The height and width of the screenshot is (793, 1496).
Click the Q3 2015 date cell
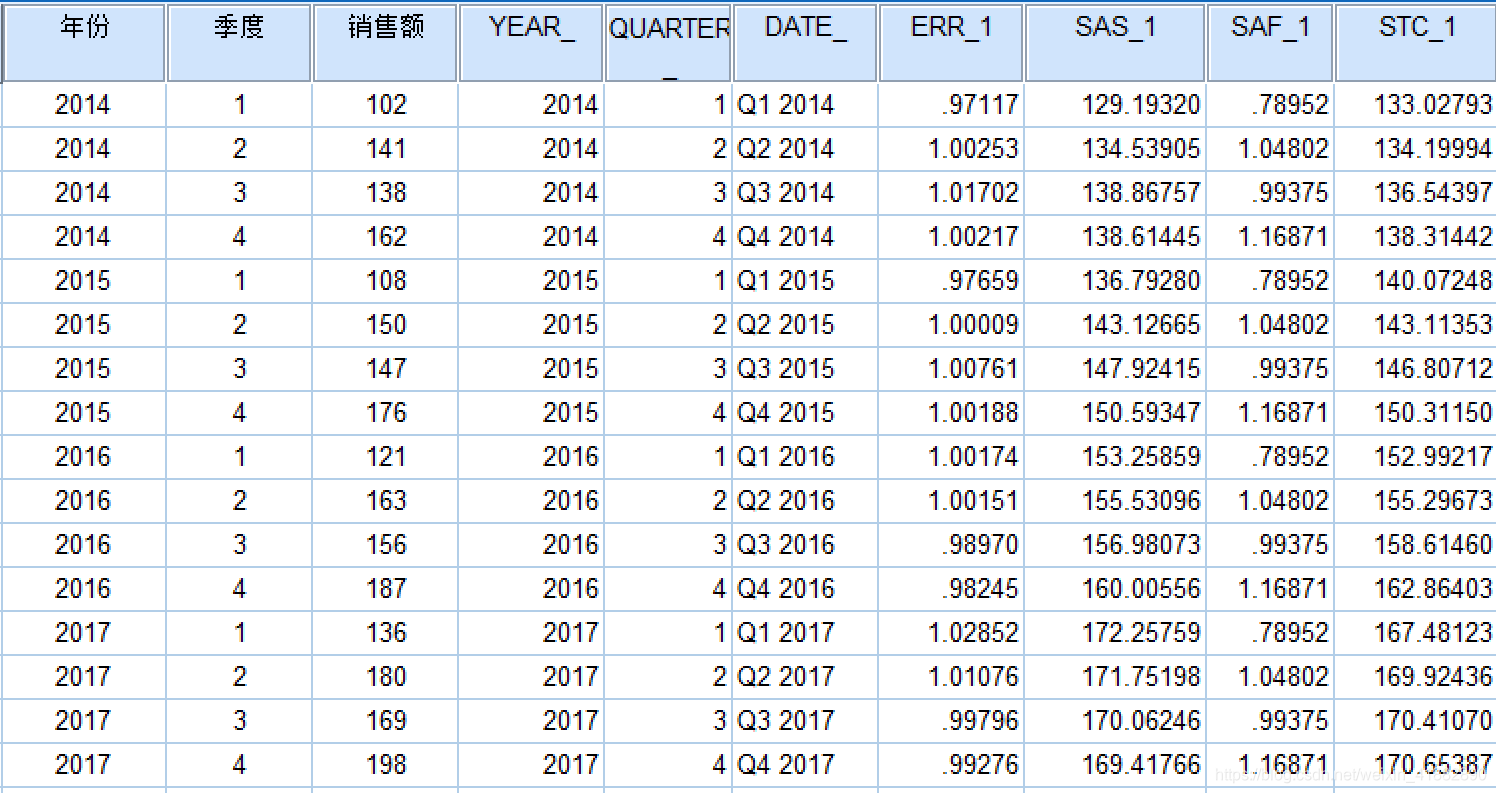805,369
